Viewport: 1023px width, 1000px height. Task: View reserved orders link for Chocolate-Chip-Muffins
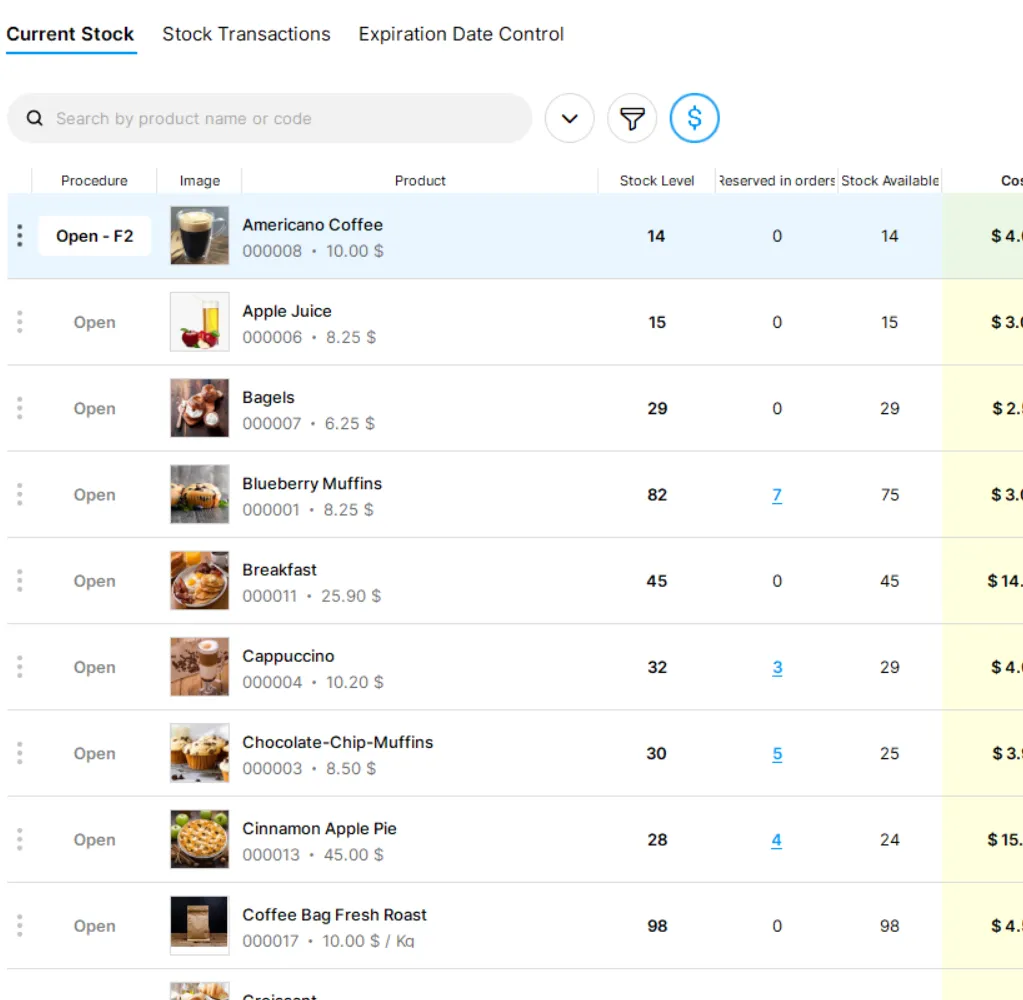[777, 754]
